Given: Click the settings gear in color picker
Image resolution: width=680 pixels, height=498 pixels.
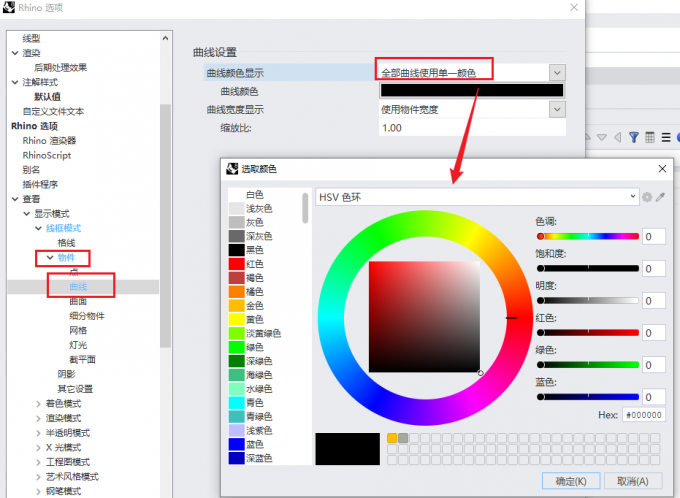Looking at the screenshot, I should pos(647,197).
